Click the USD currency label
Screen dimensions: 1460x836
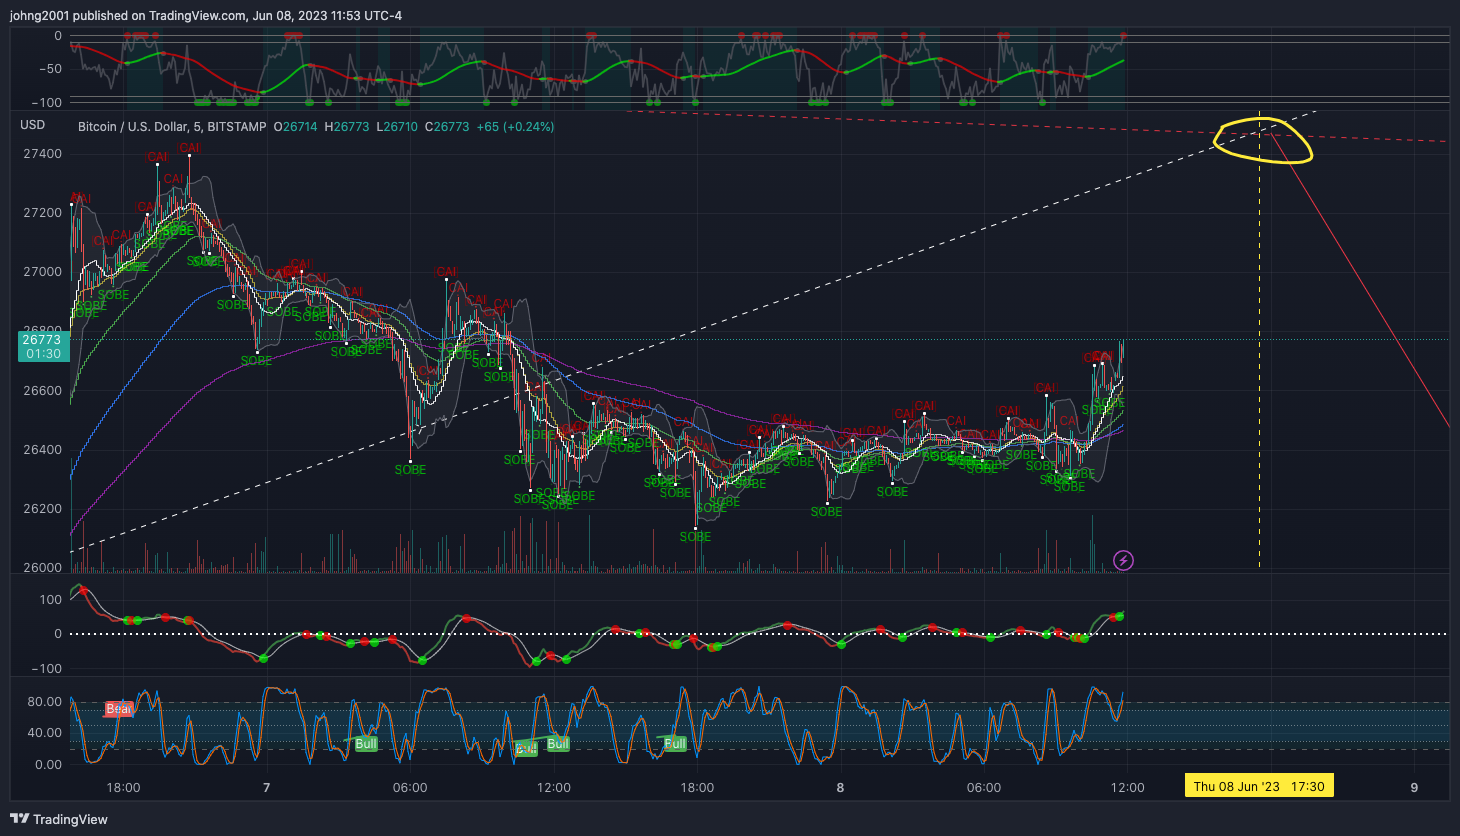coord(33,125)
